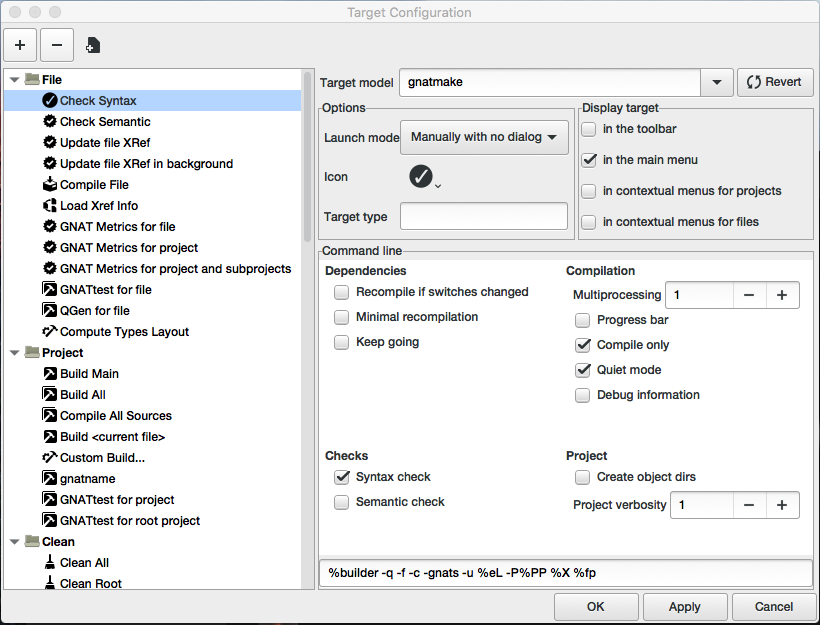820x625 pixels.
Task: Increase Multiprocessing value with plus
Action: pyautogui.click(x=782, y=295)
